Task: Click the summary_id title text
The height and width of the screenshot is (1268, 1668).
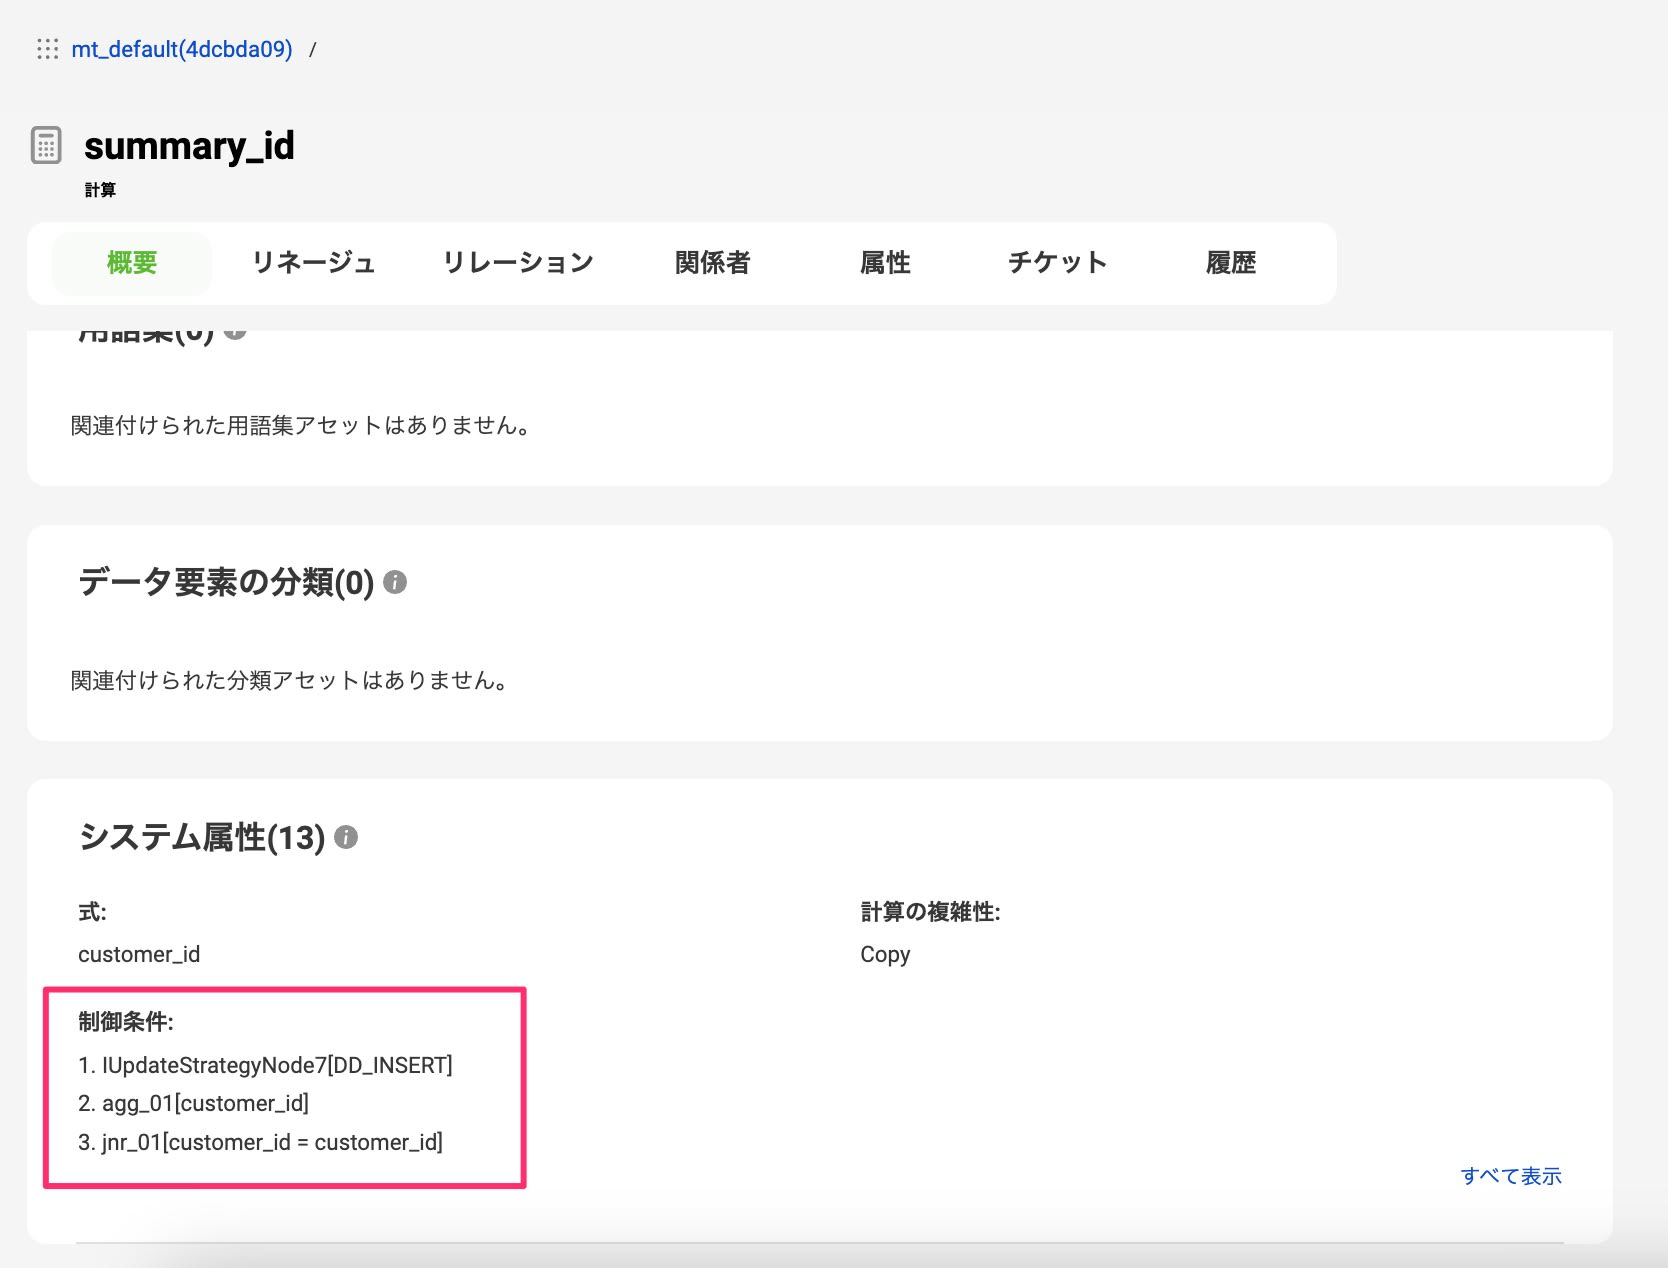Action: click(x=189, y=146)
